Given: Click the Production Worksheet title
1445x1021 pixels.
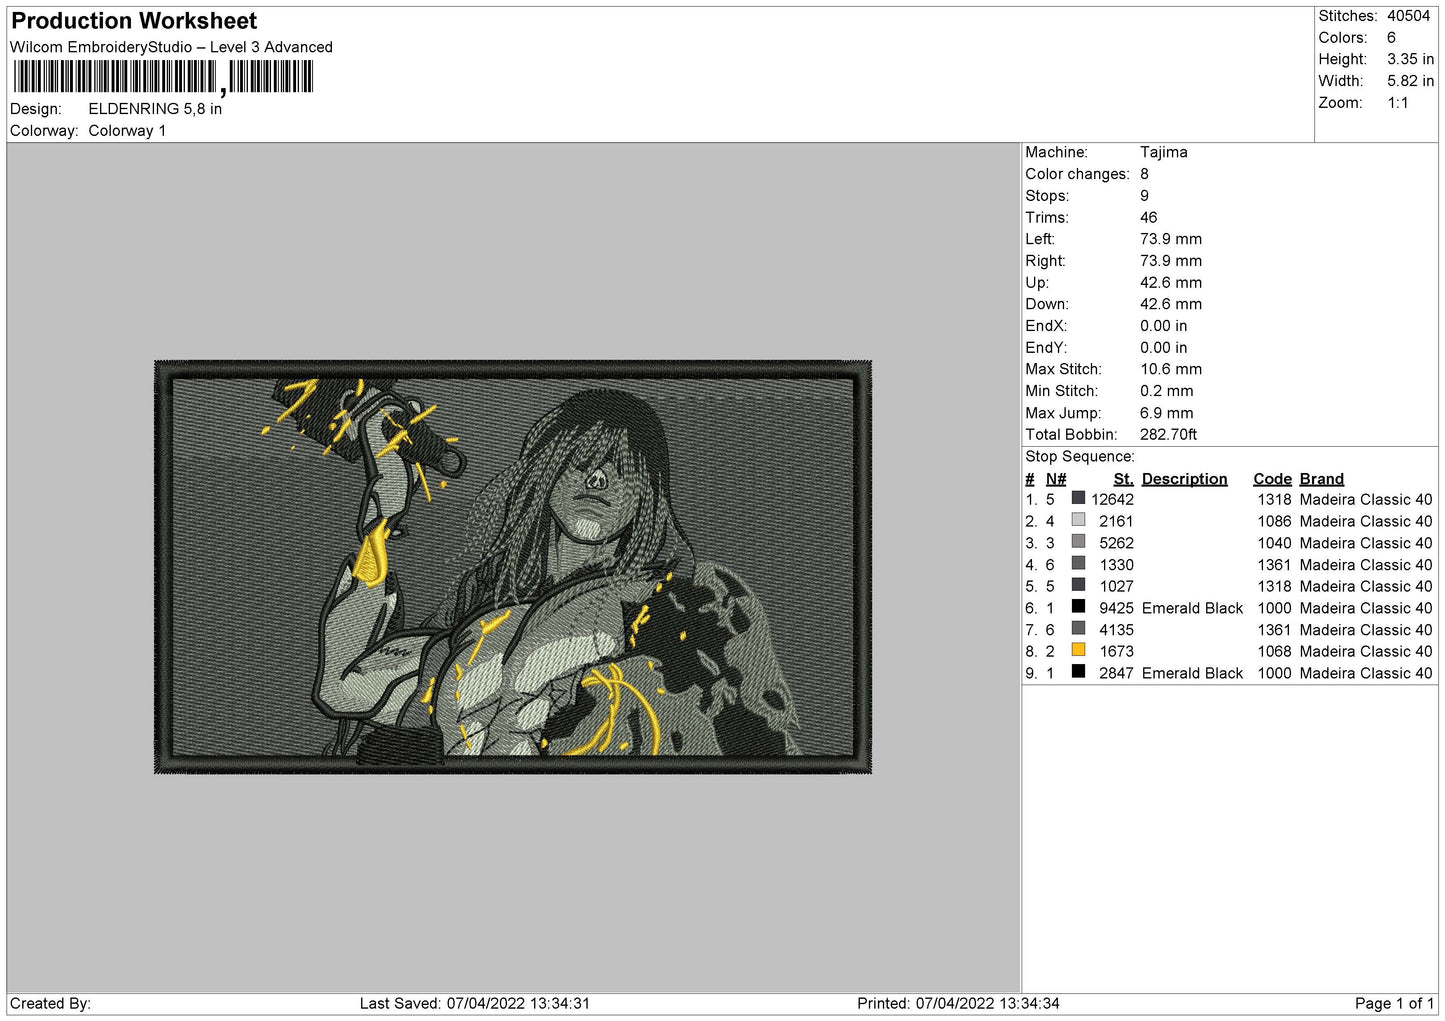Looking at the screenshot, I should (x=134, y=21).
